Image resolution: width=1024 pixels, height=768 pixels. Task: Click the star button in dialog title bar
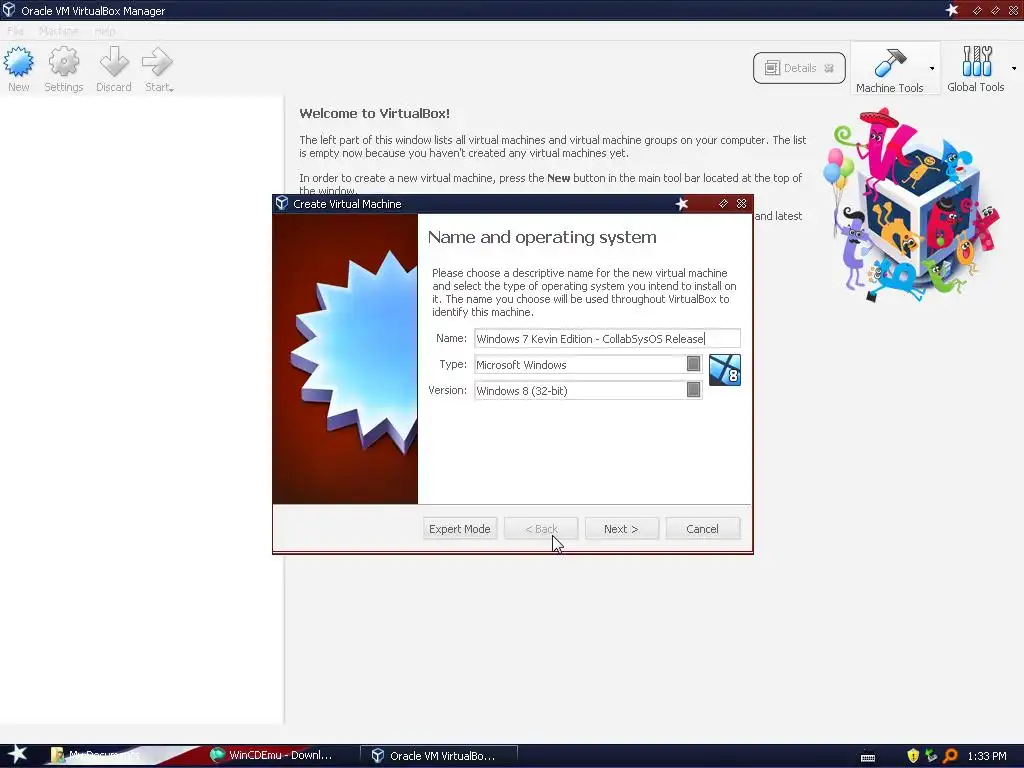click(x=682, y=204)
